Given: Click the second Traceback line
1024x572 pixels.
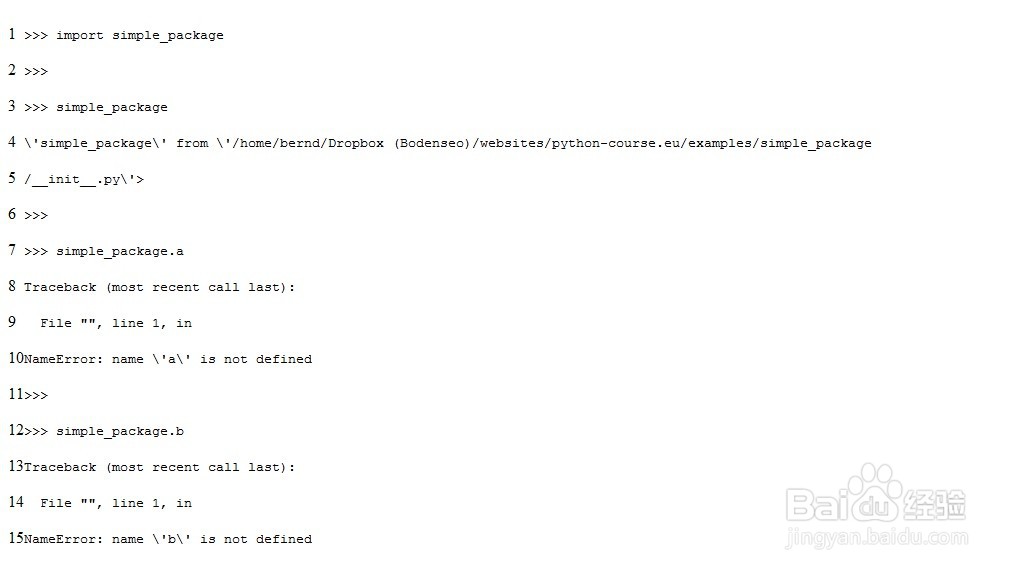Looking at the screenshot, I should point(159,468).
